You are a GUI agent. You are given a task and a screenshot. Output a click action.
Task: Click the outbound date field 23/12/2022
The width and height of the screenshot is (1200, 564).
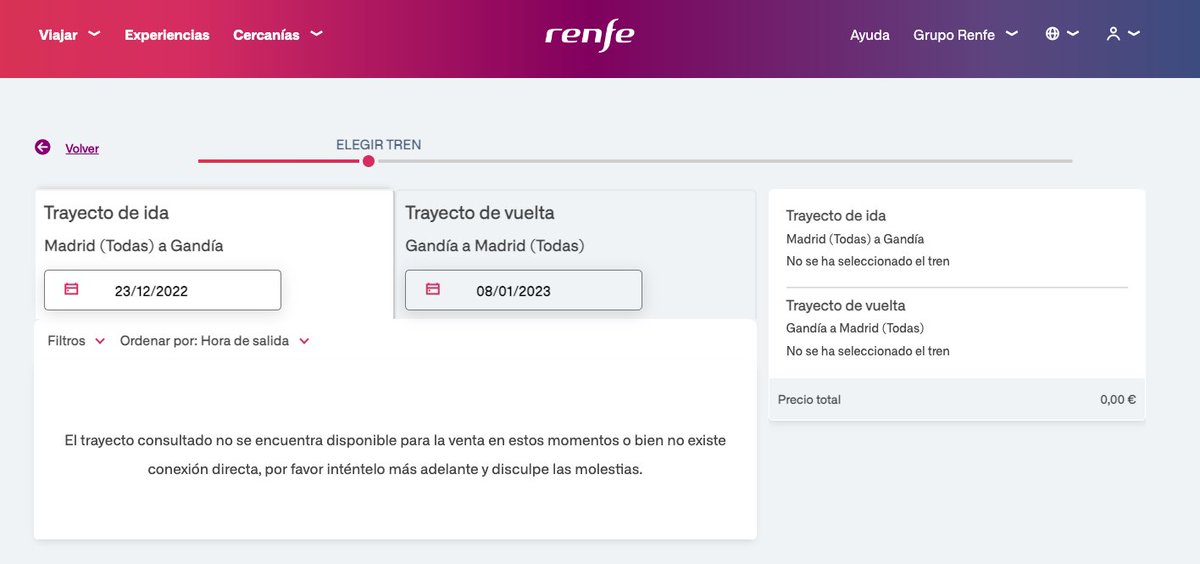point(162,290)
